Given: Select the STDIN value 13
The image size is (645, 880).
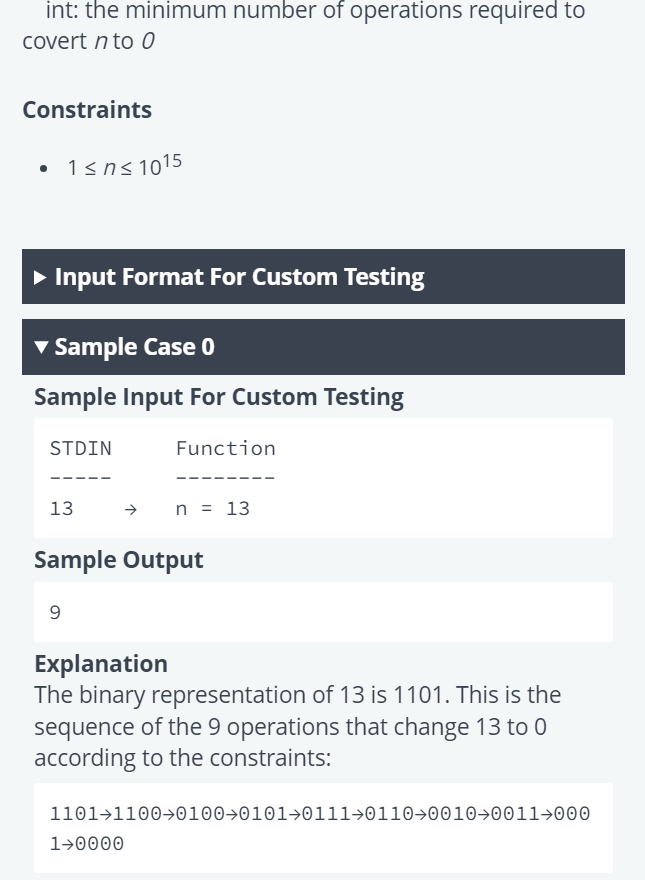Looking at the screenshot, I should pyautogui.click(x=61, y=508).
